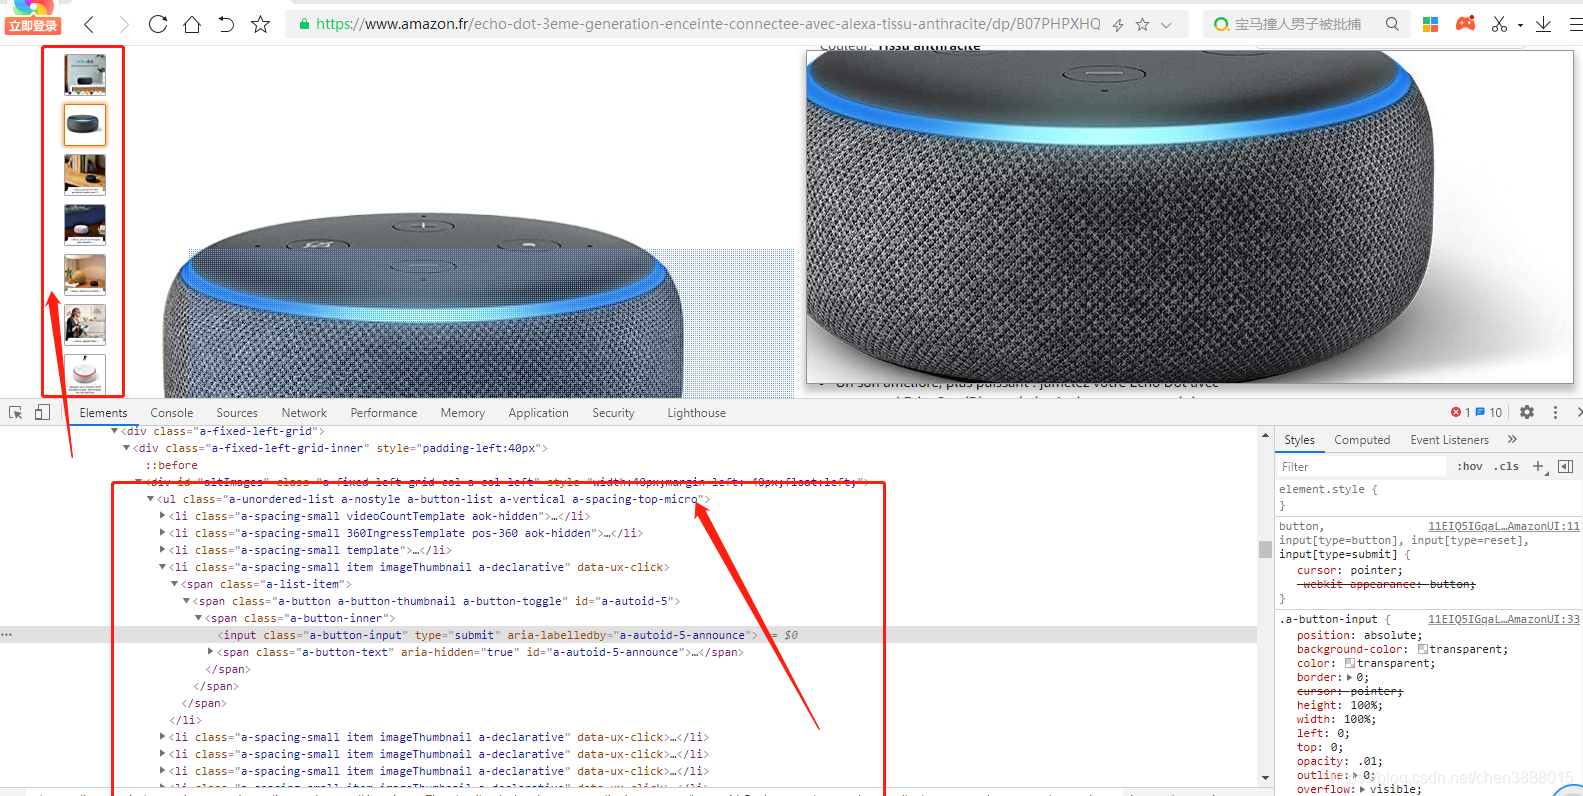Image resolution: width=1583 pixels, height=796 pixels.
Task: Switch to the Network tab
Action: coord(304,413)
